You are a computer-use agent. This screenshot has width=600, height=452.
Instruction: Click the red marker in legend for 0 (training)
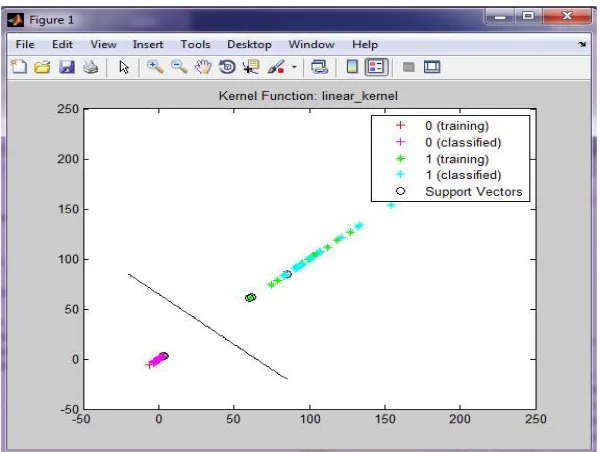[x=400, y=125]
